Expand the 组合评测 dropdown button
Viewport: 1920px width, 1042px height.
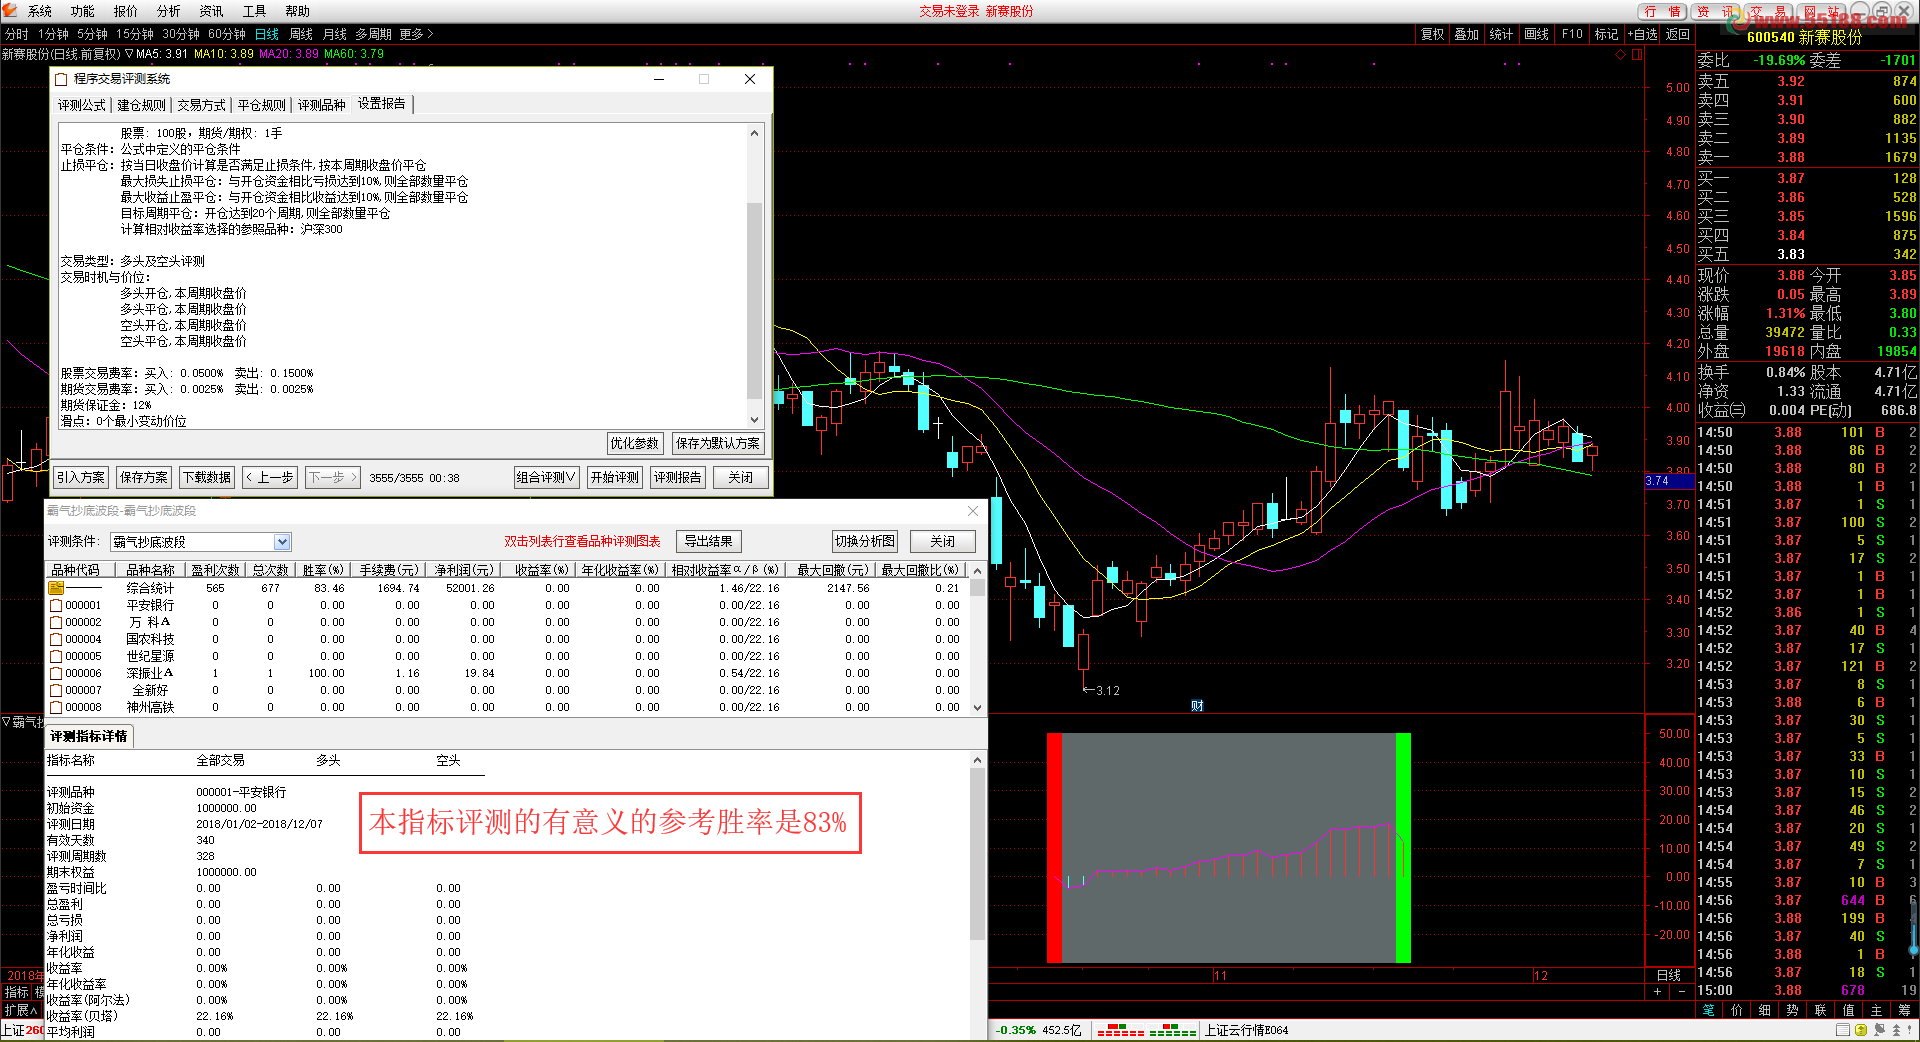[x=546, y=478]
